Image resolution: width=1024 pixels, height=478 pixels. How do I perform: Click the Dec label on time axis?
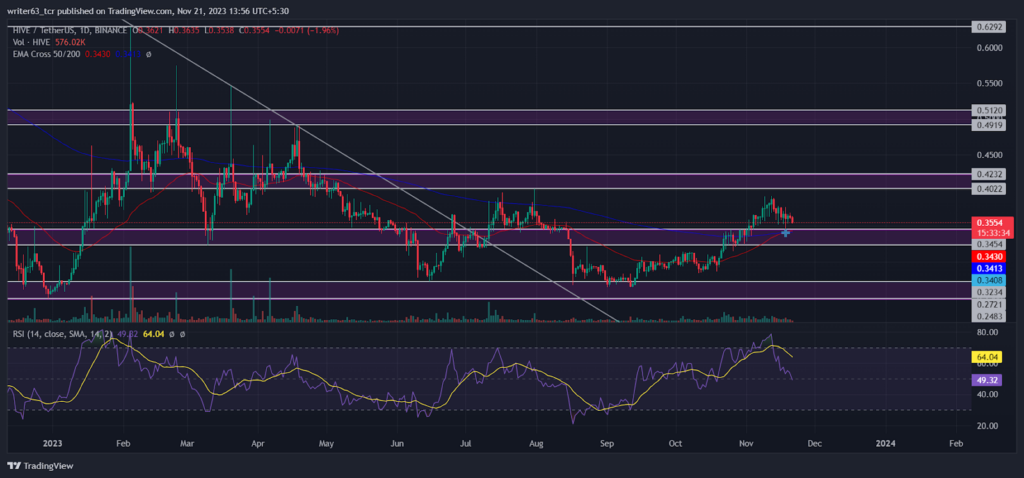coord(814,443)
